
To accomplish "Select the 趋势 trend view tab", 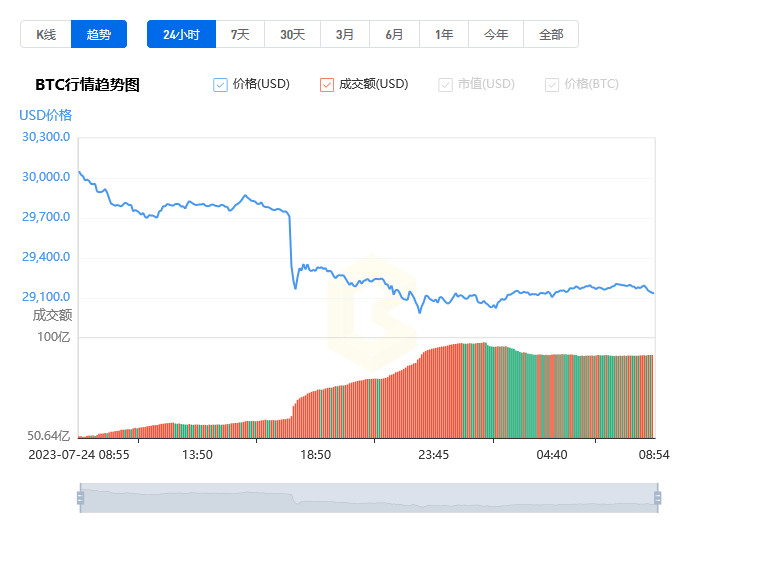I will coord(99,34).
